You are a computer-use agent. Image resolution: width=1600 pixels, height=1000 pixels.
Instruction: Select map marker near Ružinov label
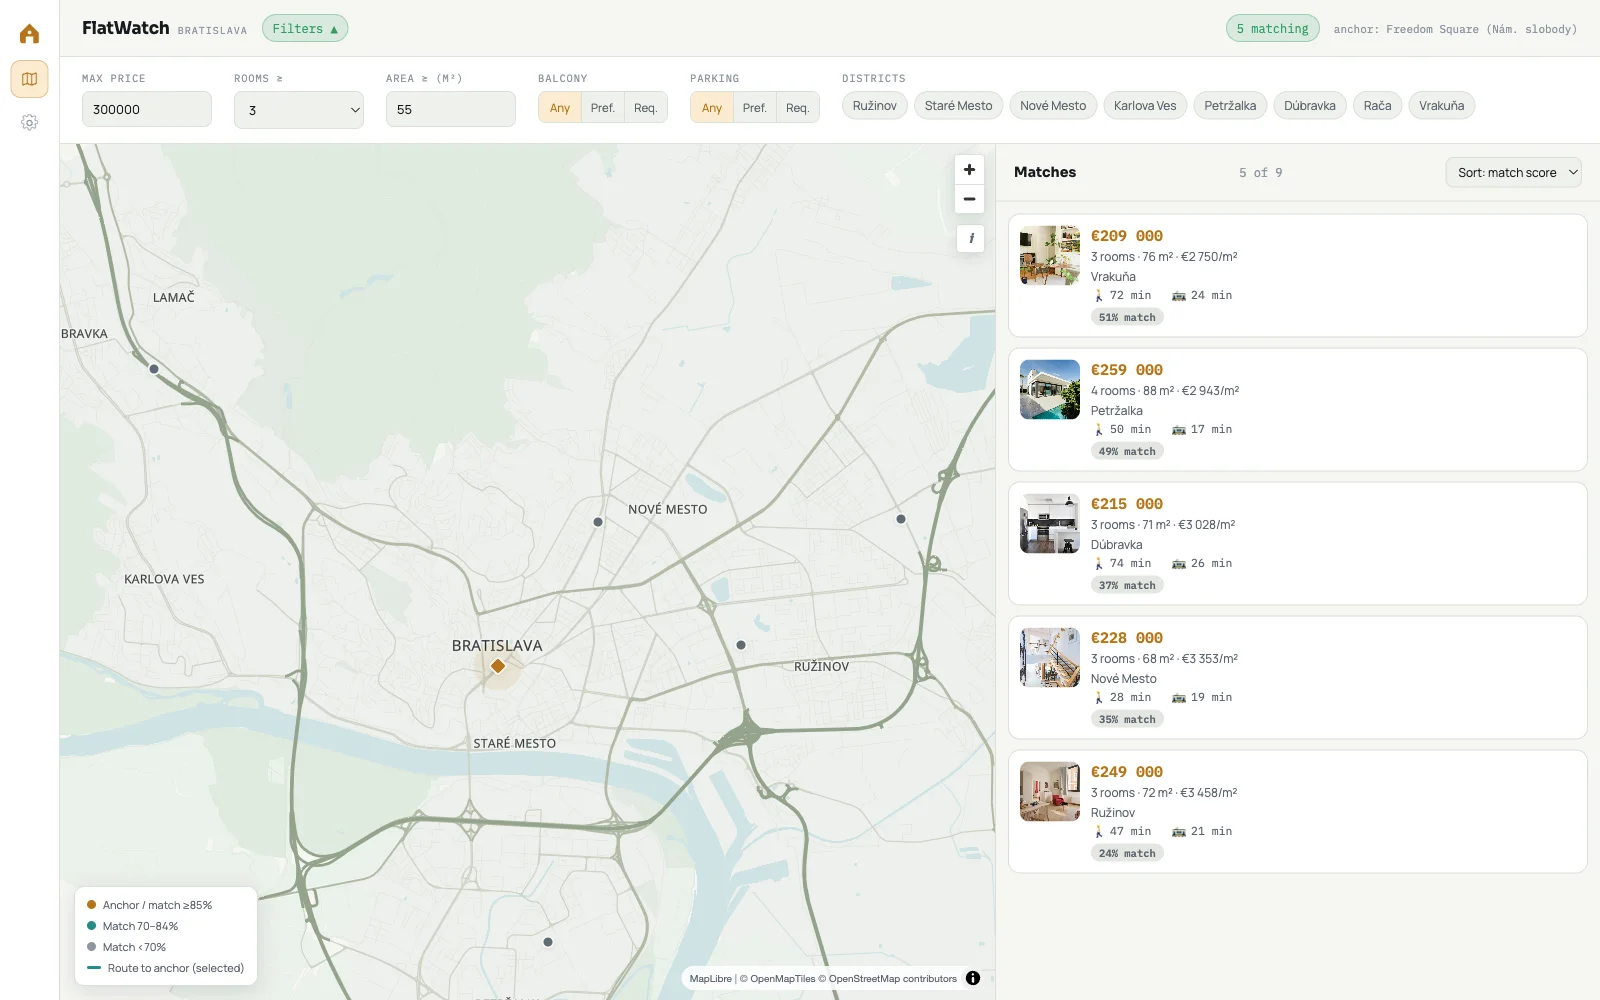741,645
